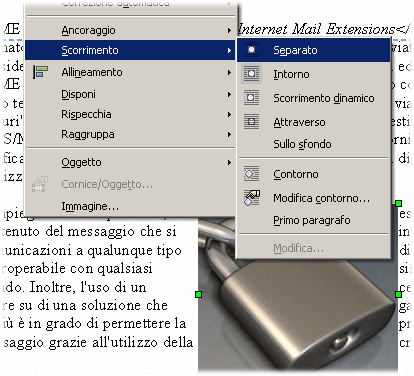Toggle Contorno wrap setting
Screen dimensions: 414x376
pos(296,174)
